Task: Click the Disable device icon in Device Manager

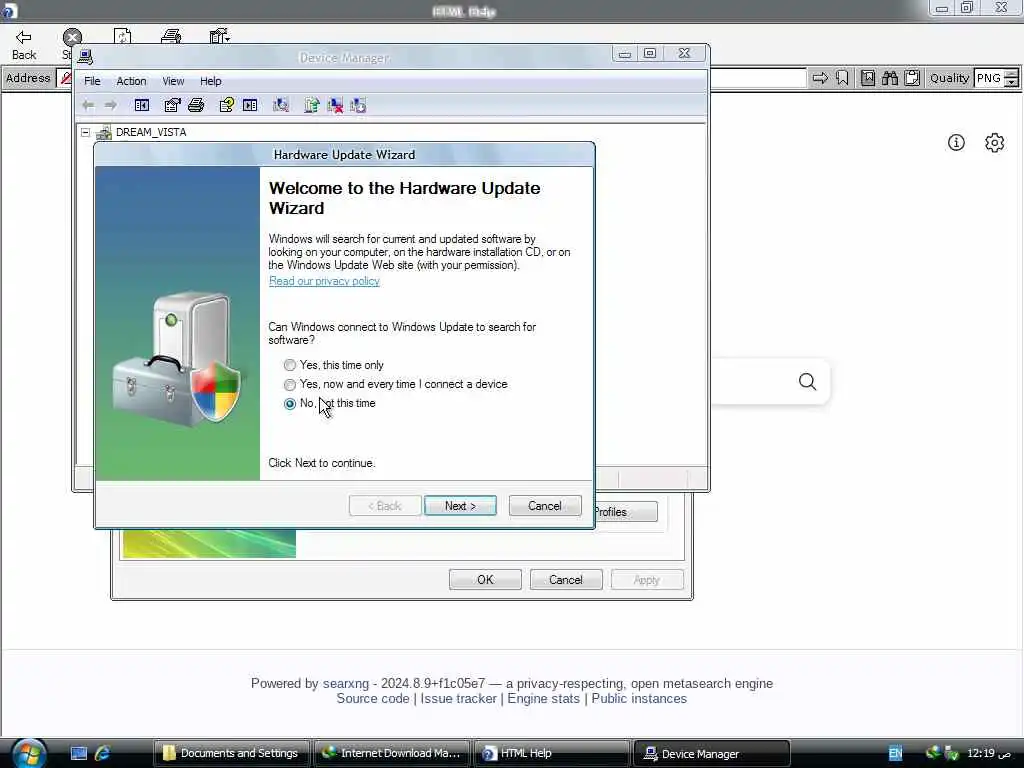Action: (358, 105)
